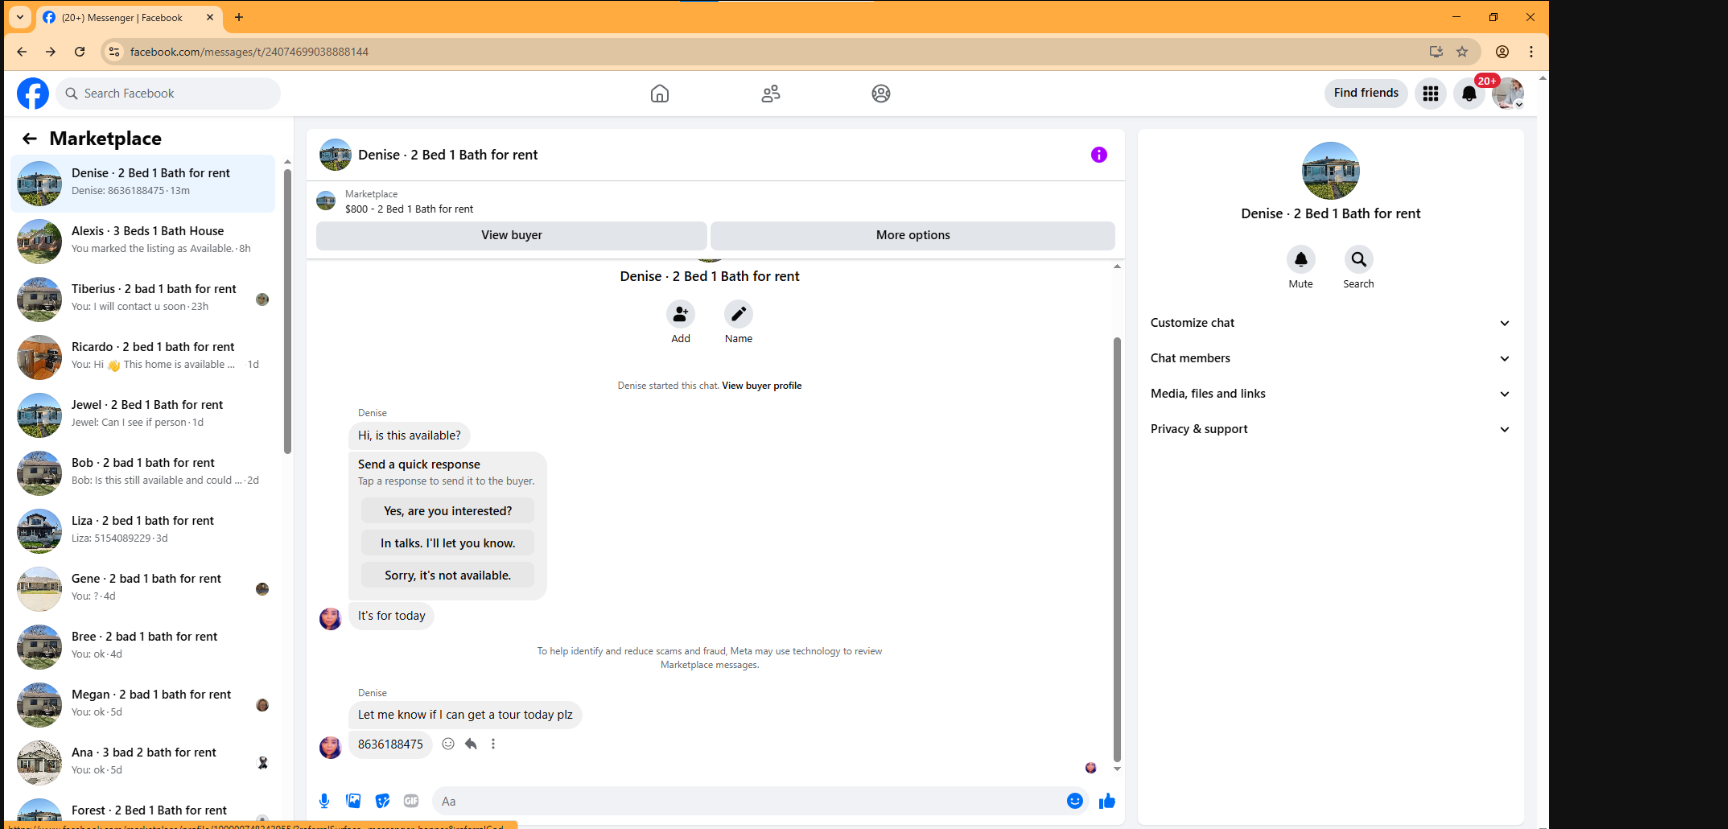Choose a GIF icon
The image size is (1728, 829).
pos(411,801)
